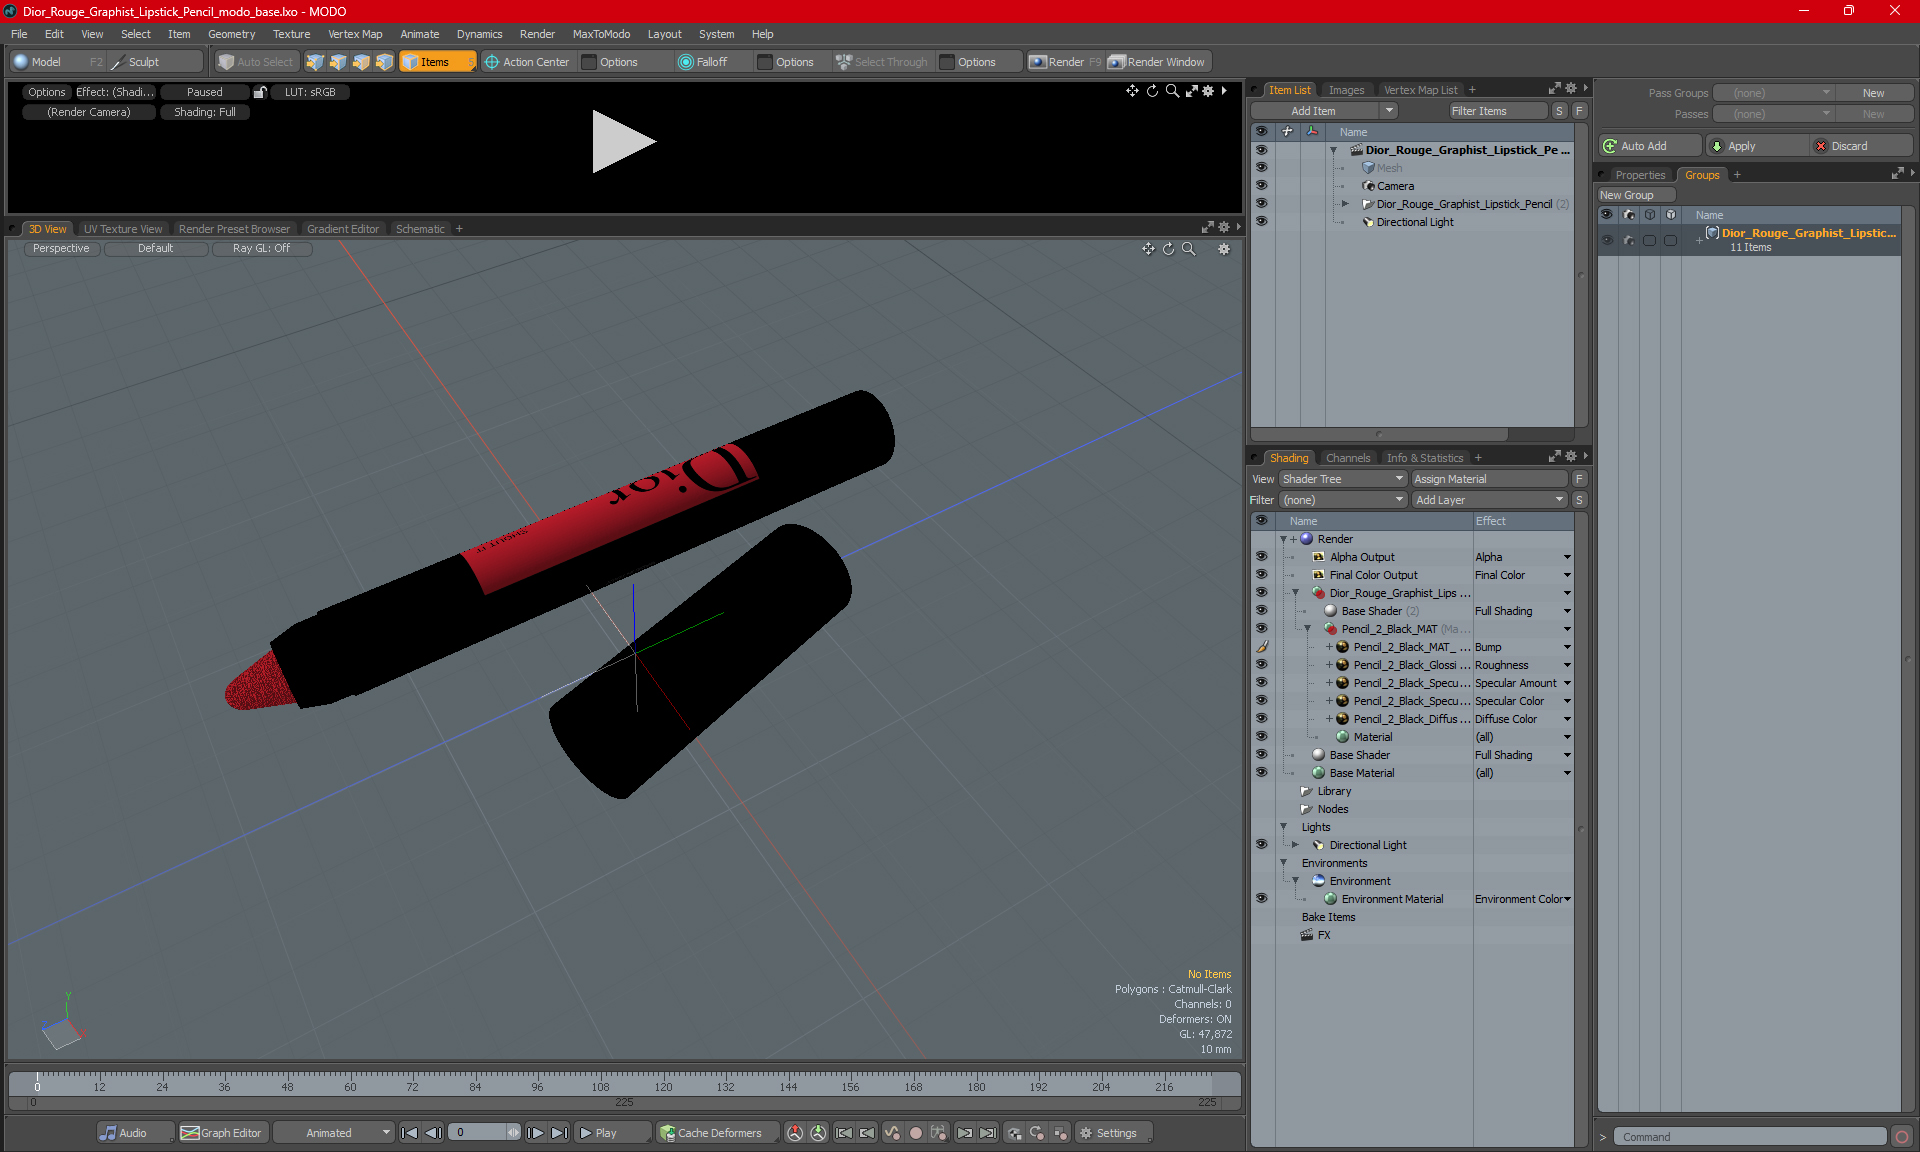The width and height of the screenshot is (1920, 1152).
Task: Jump to next keyframe icon
Action: tap(964, 1133)
